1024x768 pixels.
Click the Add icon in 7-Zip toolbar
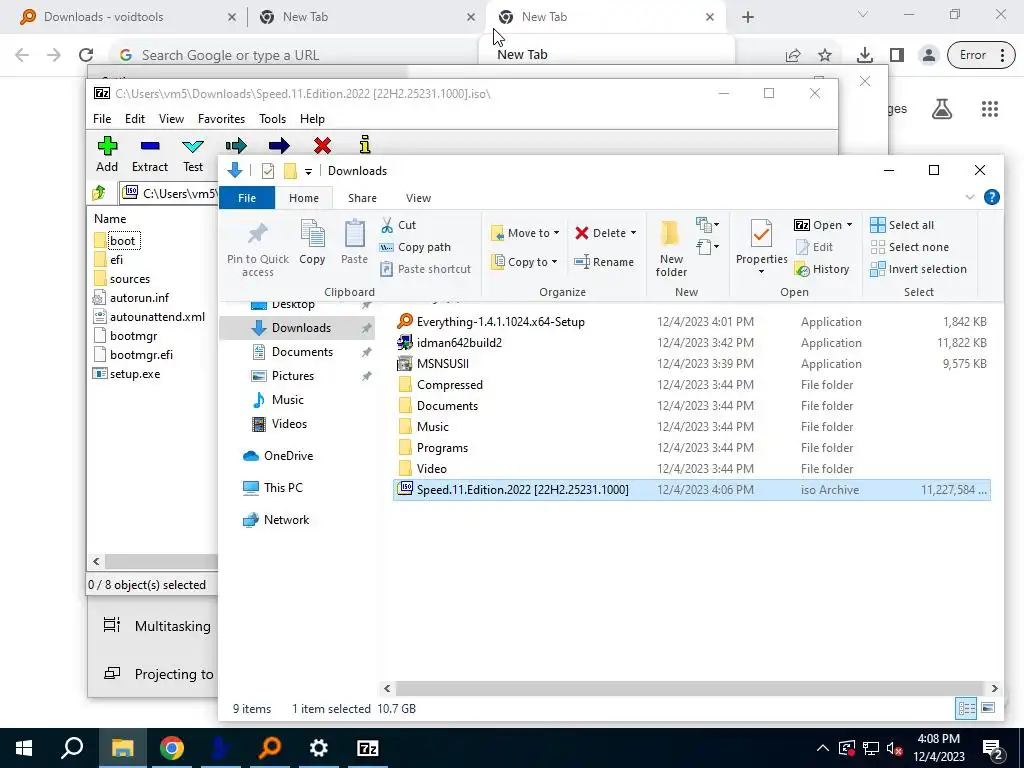click(107, 146)
